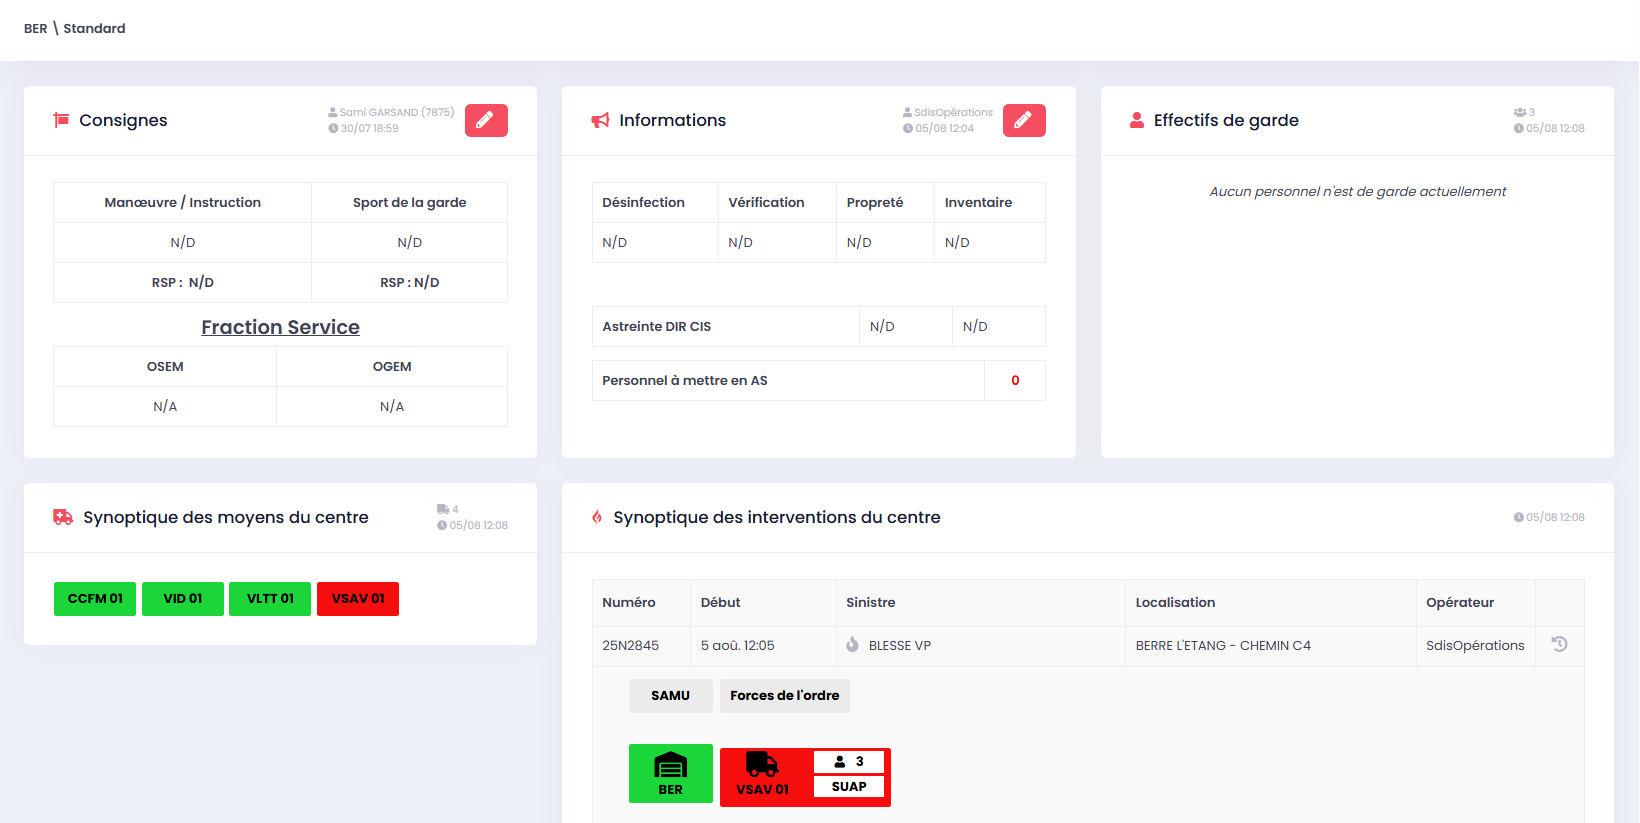Image resolution: width=1640 pixels, height=823 pixels.
Task: Click the vehicle count icon showing 4
Action: (x=443, y=509)
